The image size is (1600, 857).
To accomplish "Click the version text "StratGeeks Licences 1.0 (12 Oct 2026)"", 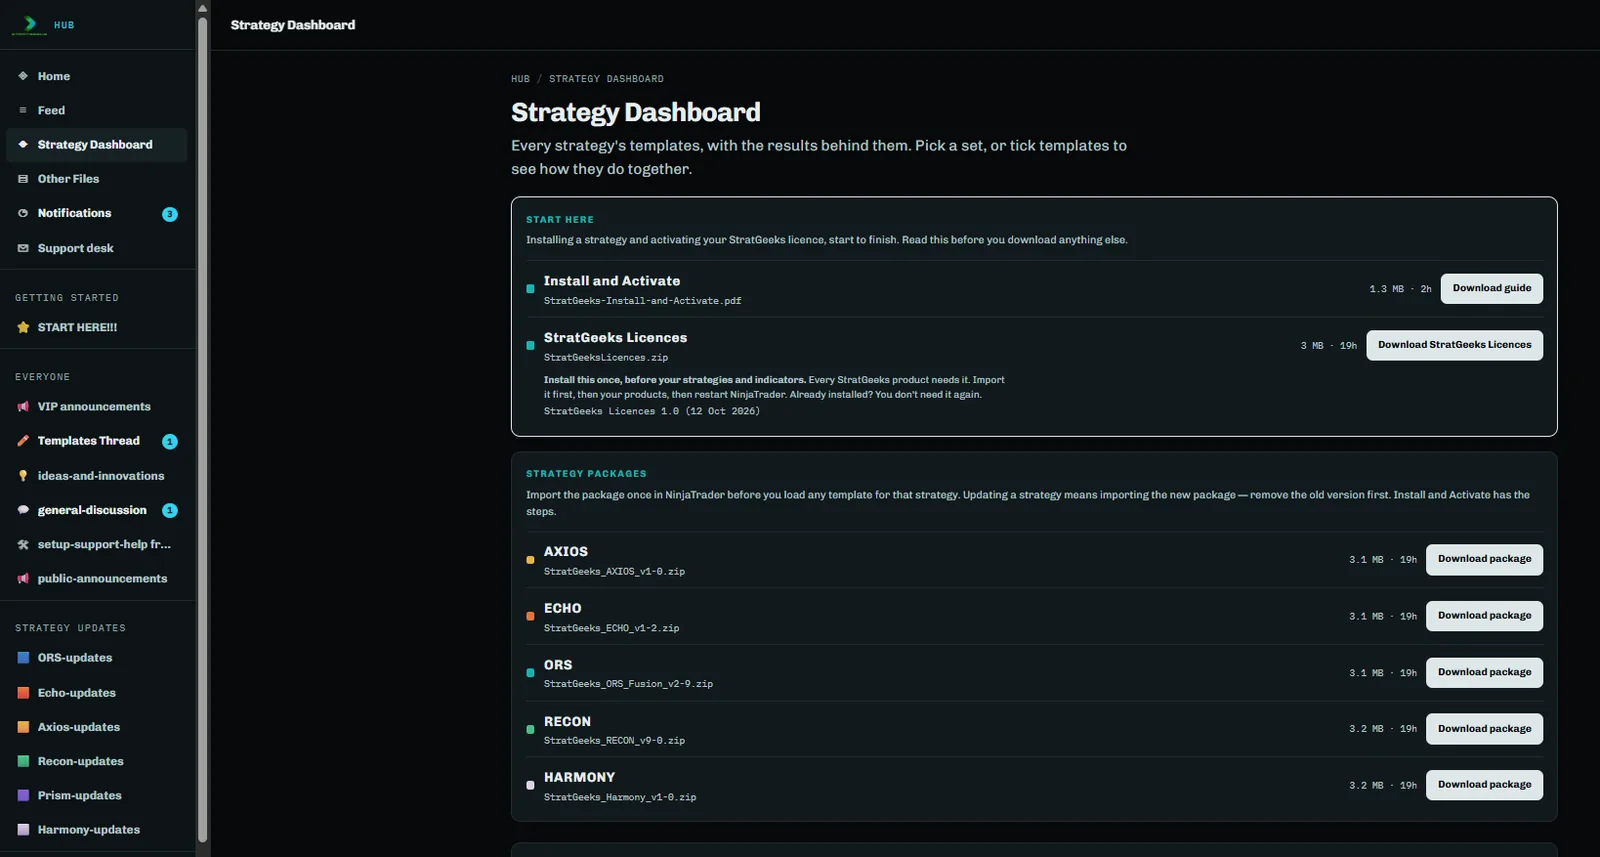I will (x=652, y=411).
